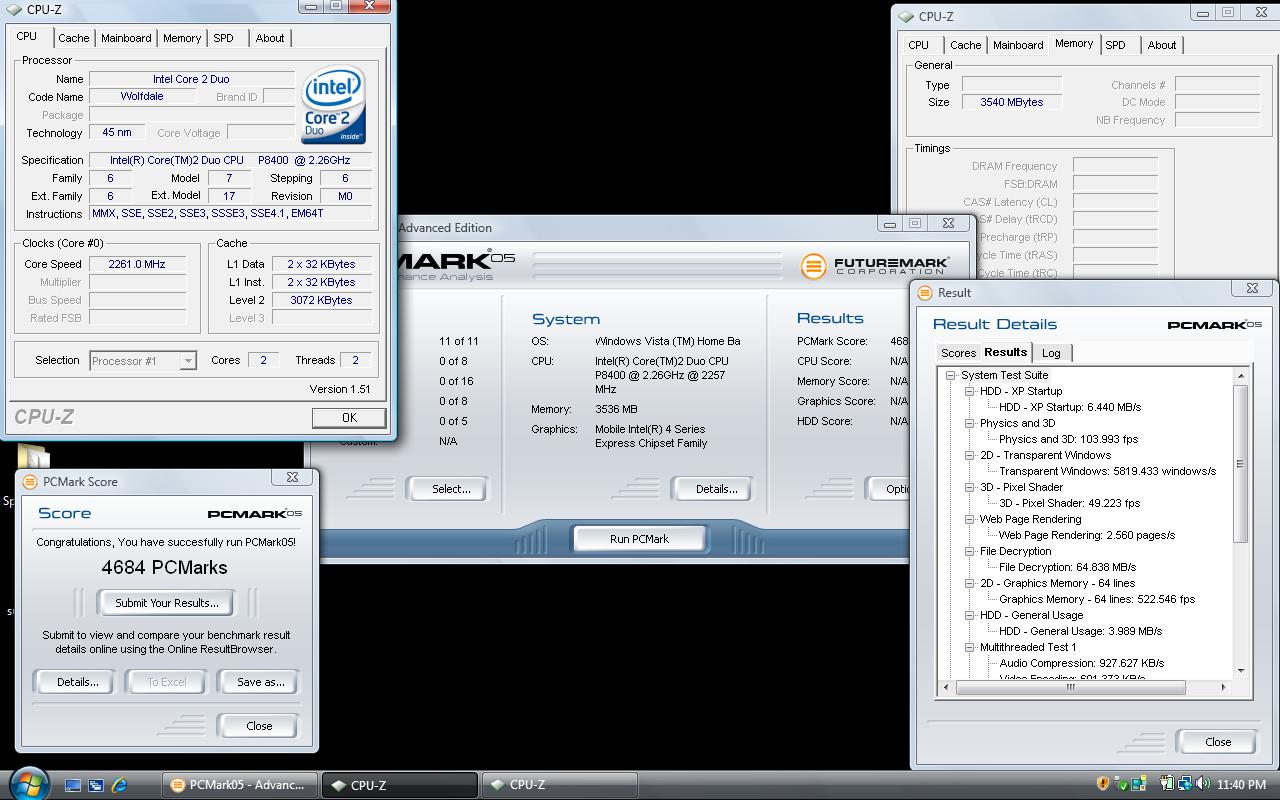The image size is (1280, 800).
Task: Click the Show Desktop quick launch icon
Action: coord(73,786)
